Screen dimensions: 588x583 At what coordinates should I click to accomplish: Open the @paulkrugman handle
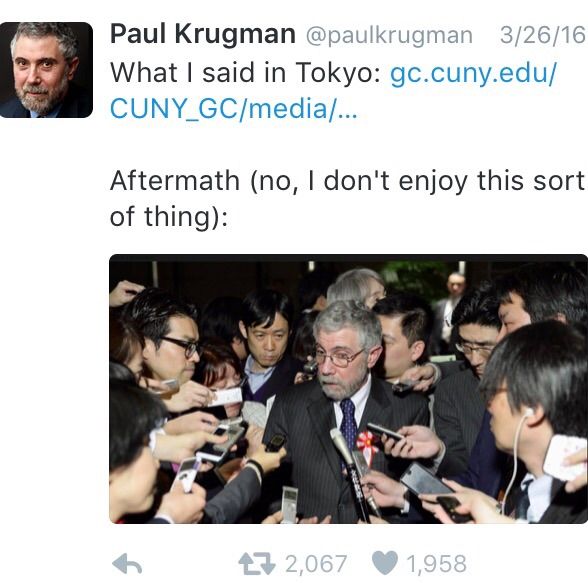[x=389, y=36]
